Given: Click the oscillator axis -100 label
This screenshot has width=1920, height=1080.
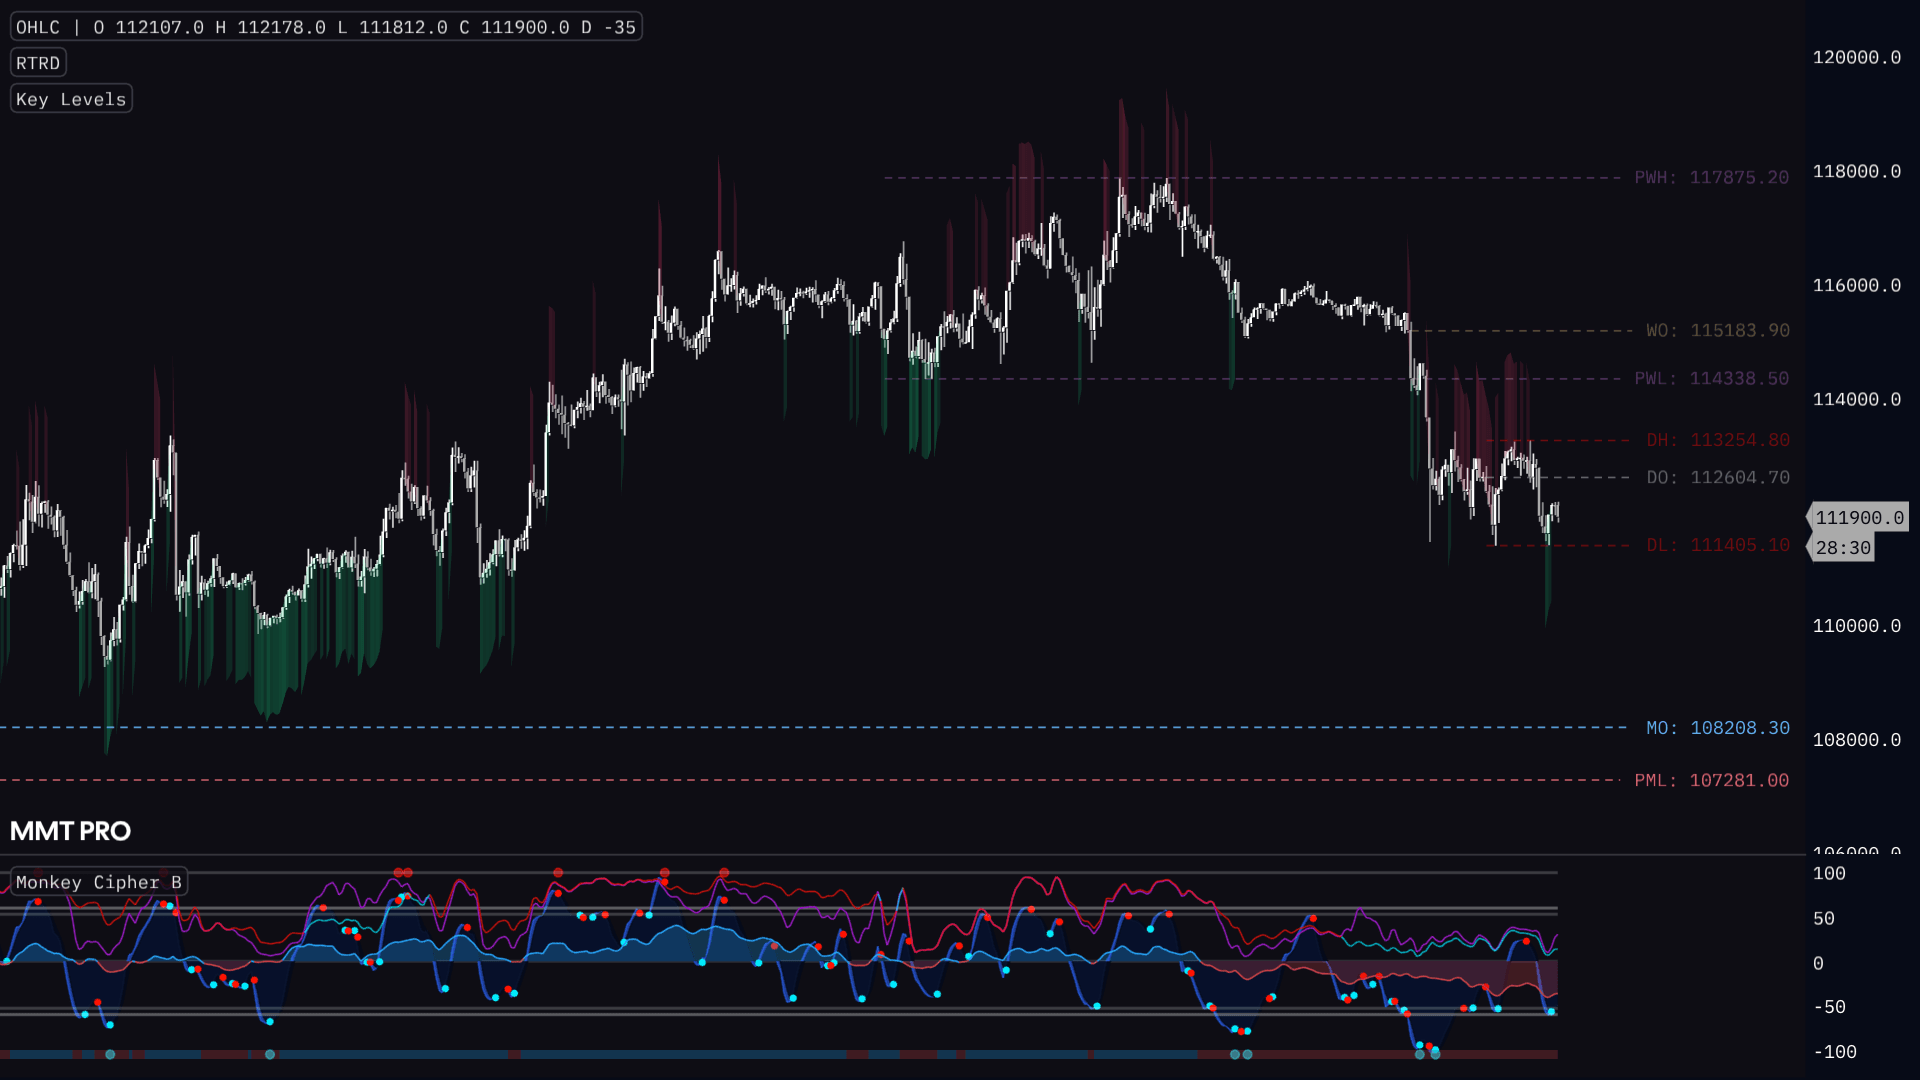Looking at the screenshot, I should (x=1834, y=1052).
